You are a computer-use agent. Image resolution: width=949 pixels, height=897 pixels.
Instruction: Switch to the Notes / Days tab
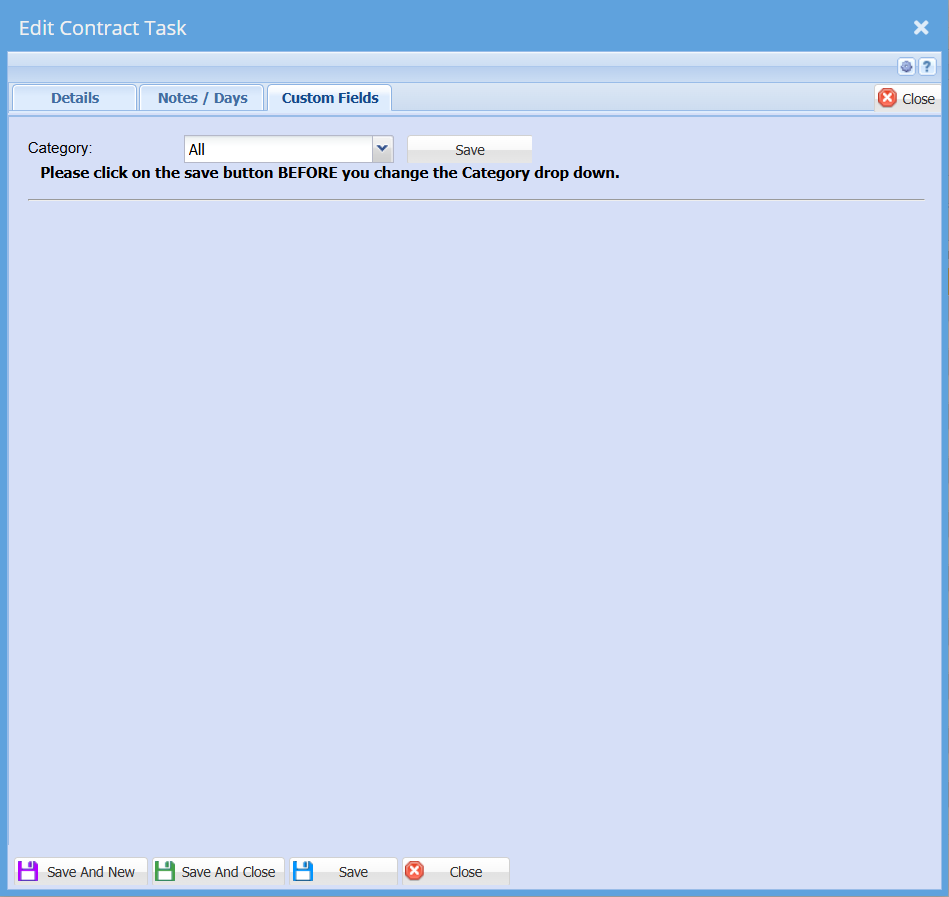coord(202,98)
